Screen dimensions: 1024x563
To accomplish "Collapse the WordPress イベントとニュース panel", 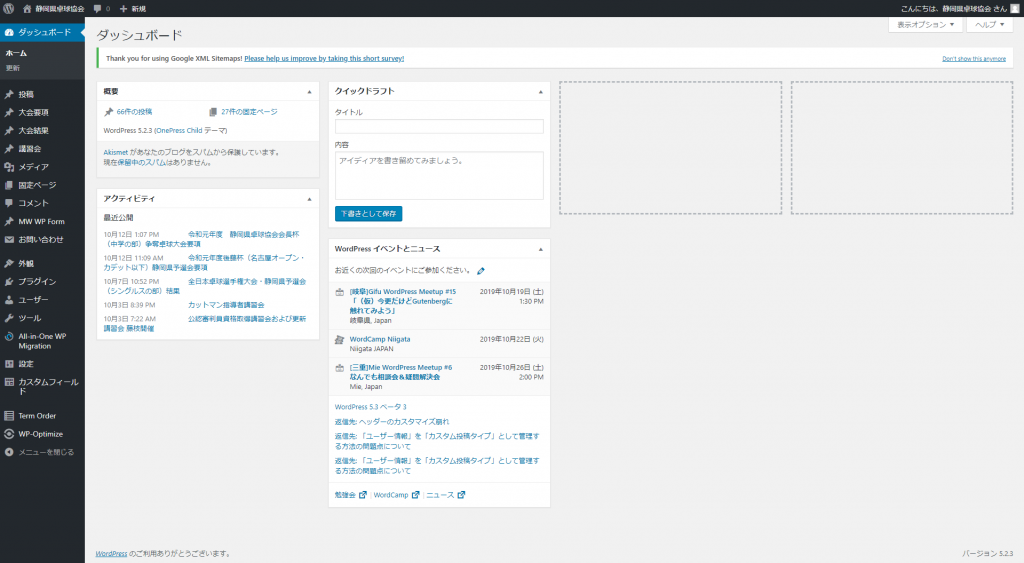I will tap(541, 249).
